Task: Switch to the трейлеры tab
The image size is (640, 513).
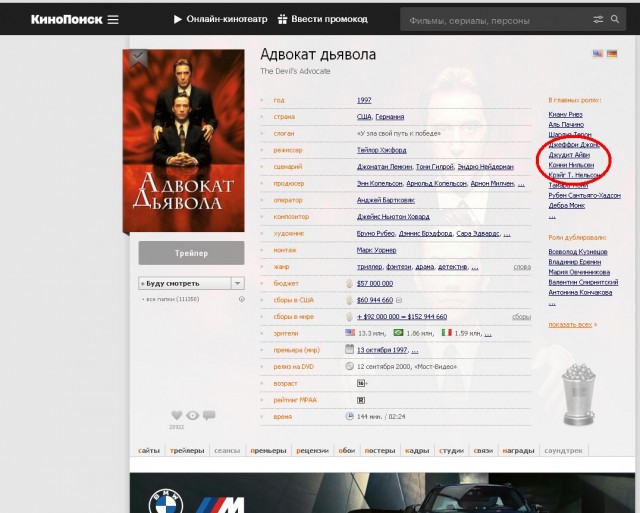Action: click(187, 451)
